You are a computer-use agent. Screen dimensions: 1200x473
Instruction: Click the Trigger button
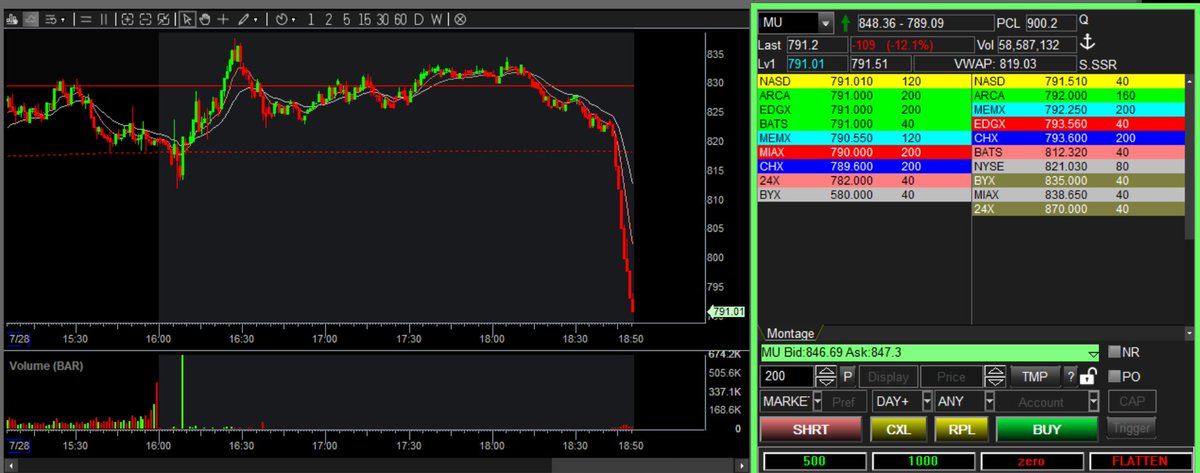click(x=1131, y=428)
